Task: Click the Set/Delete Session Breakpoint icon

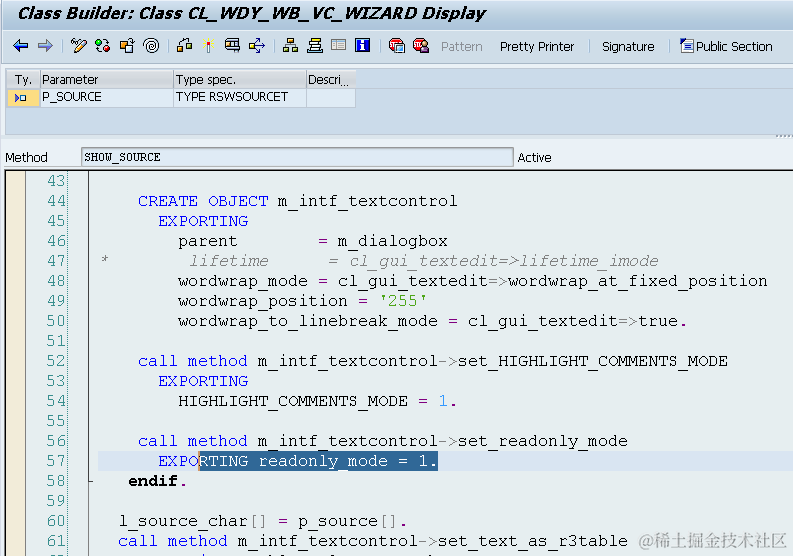Action: 396,46
